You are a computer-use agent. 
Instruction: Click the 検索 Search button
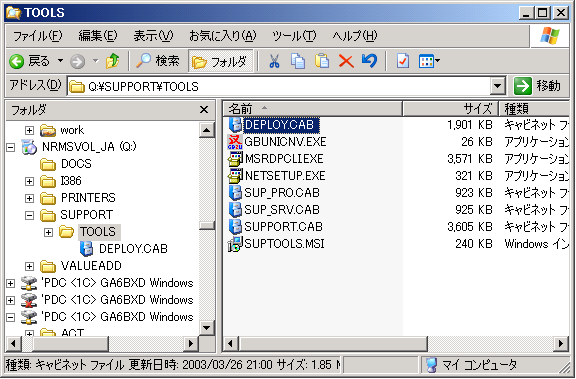click(158, 61)
